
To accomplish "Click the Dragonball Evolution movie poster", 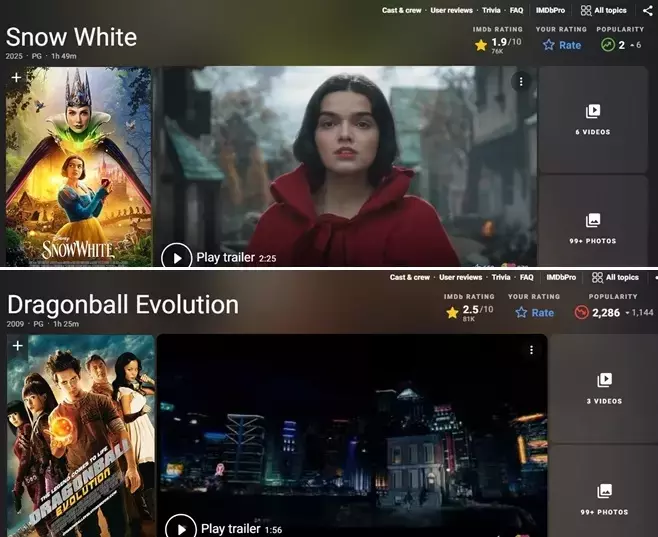I will pos(81,436).
